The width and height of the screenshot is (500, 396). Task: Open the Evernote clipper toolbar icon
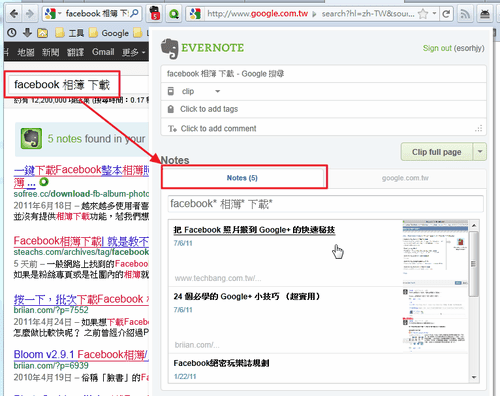[154, 14]
